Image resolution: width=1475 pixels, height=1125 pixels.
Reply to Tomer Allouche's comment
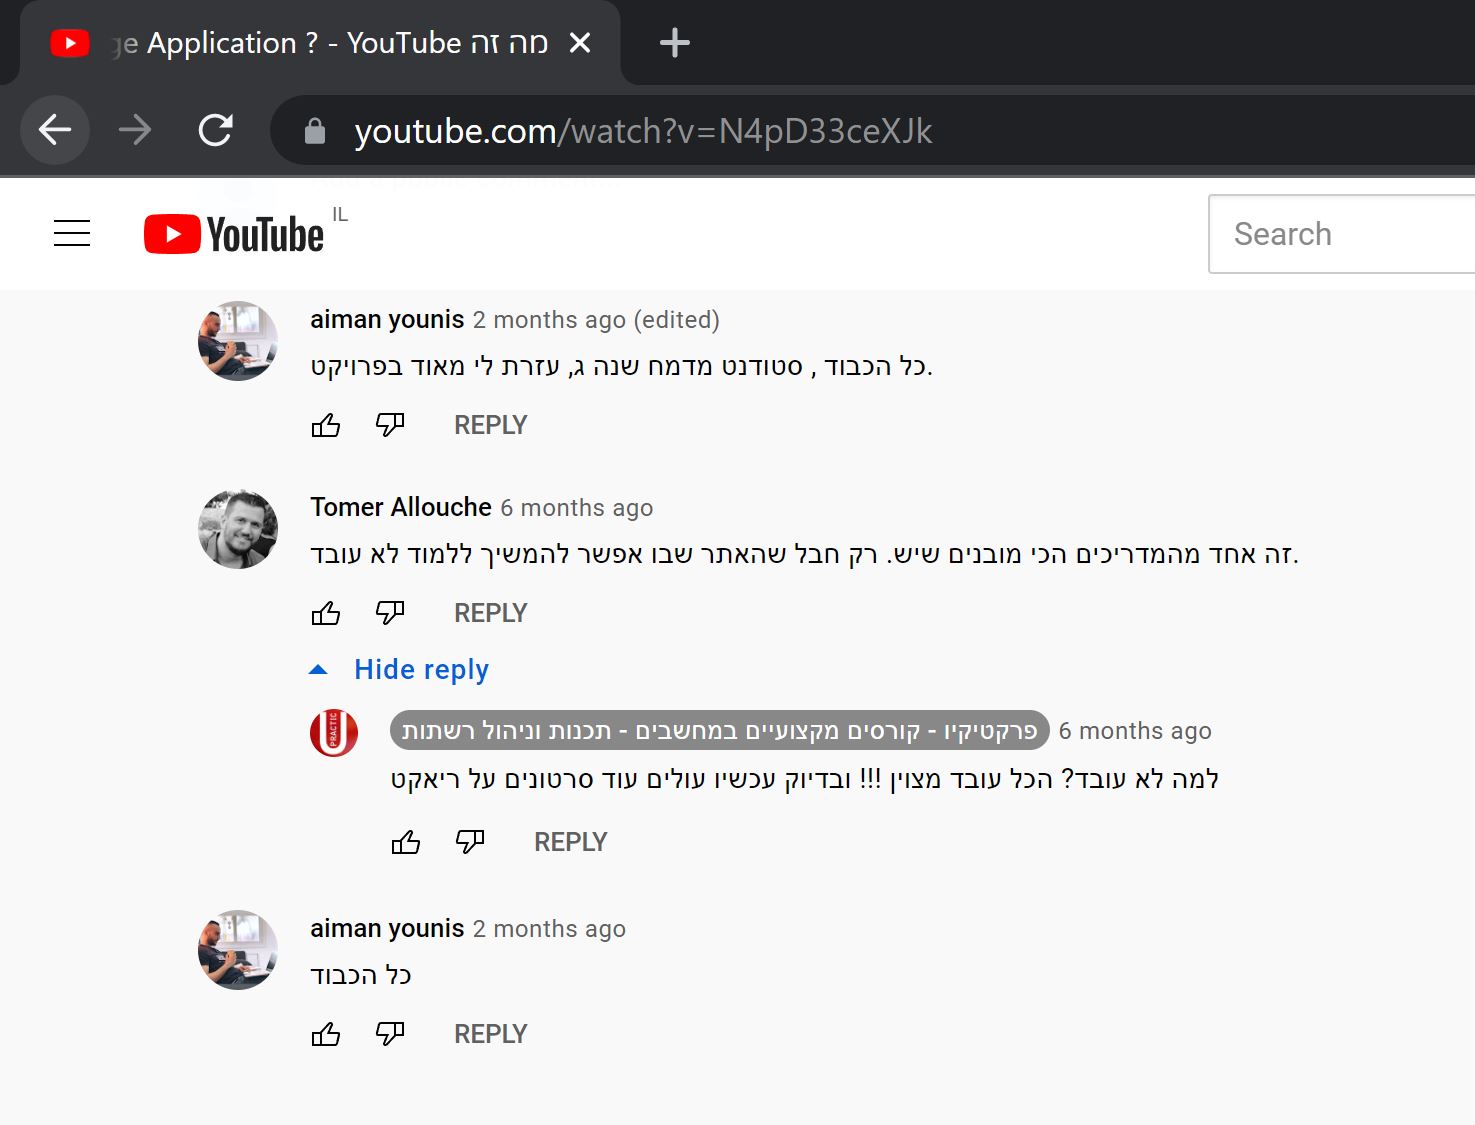[490, 613]
